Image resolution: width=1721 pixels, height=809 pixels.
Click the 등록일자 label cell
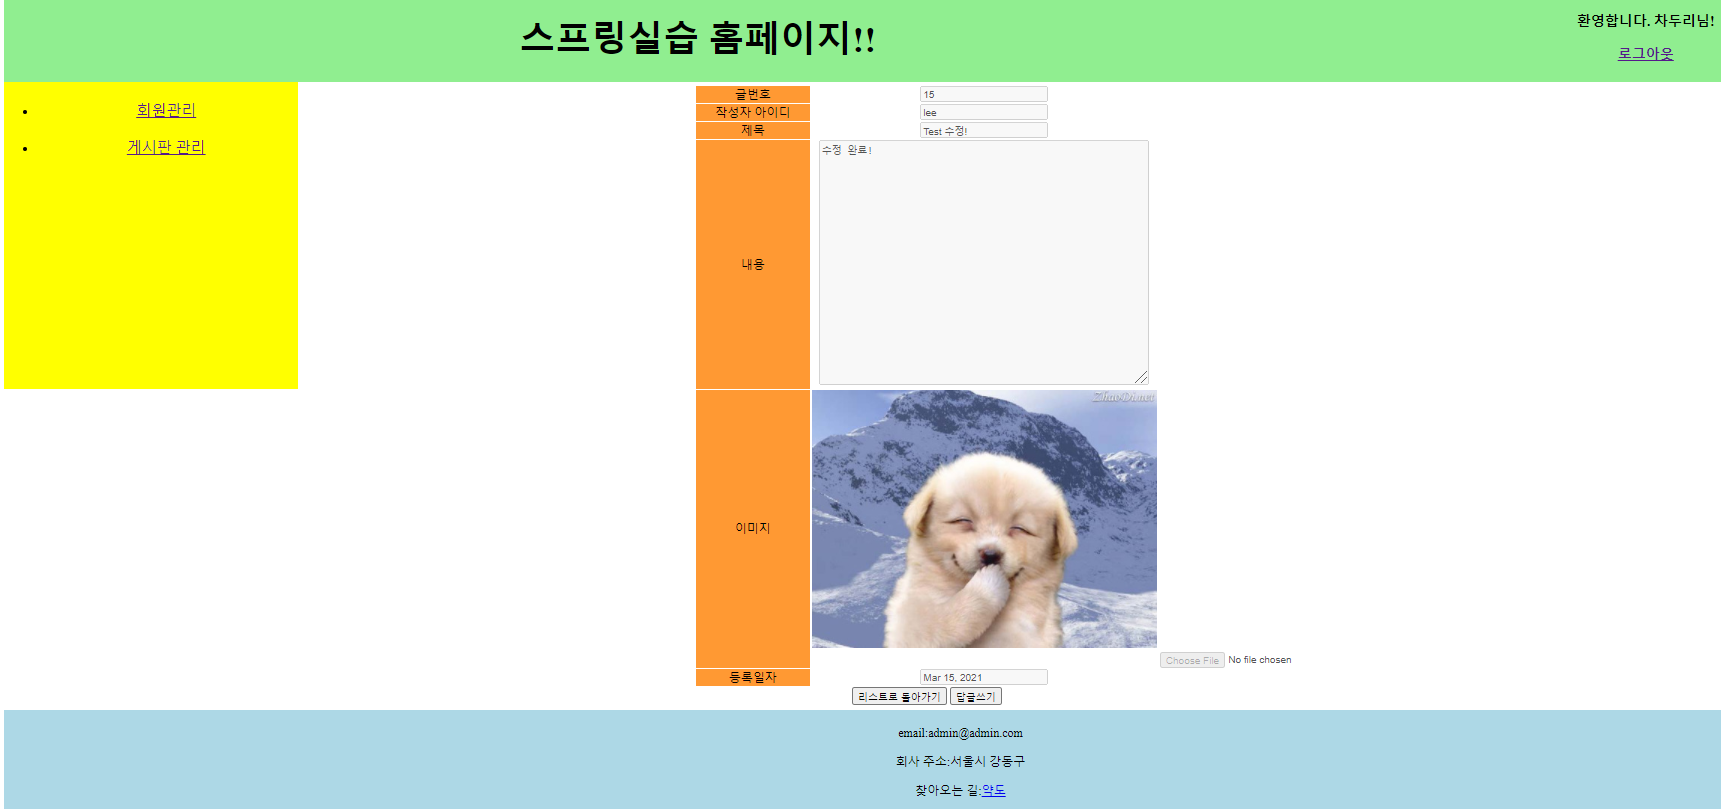click(753, 677)
